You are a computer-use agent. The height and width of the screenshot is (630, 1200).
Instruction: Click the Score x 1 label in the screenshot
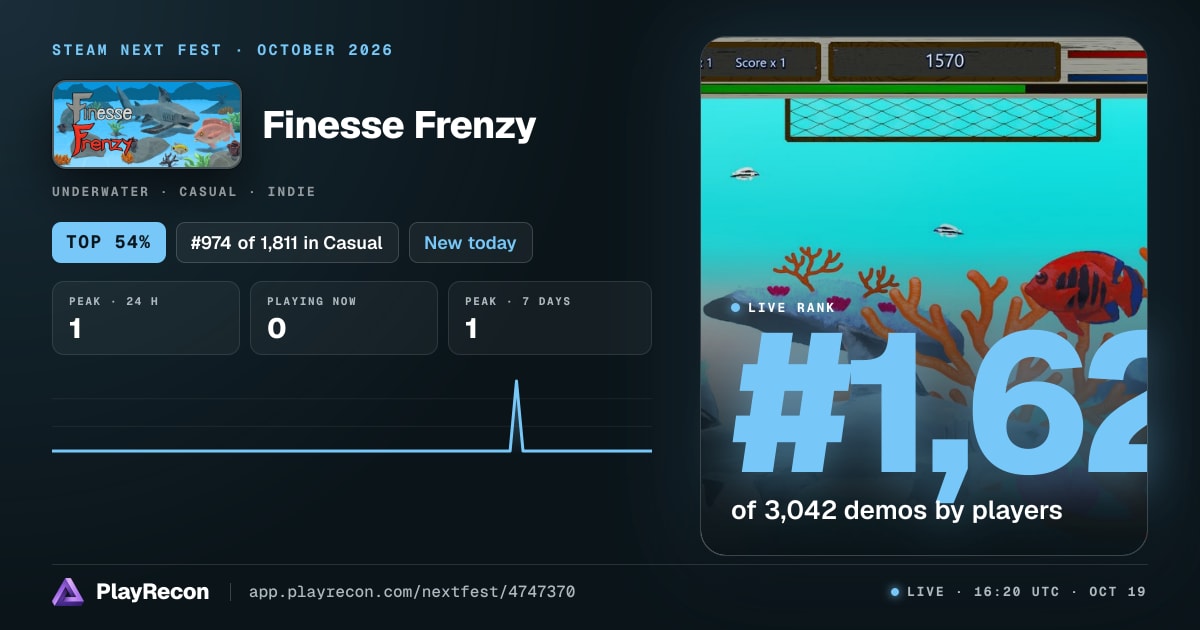tap(760, 62)
